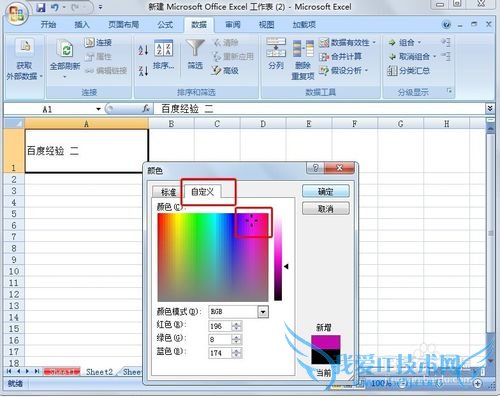Close the Color dialog
This screenshot has width=500, height=397.
pyautogui.click(x=339, y=168)
